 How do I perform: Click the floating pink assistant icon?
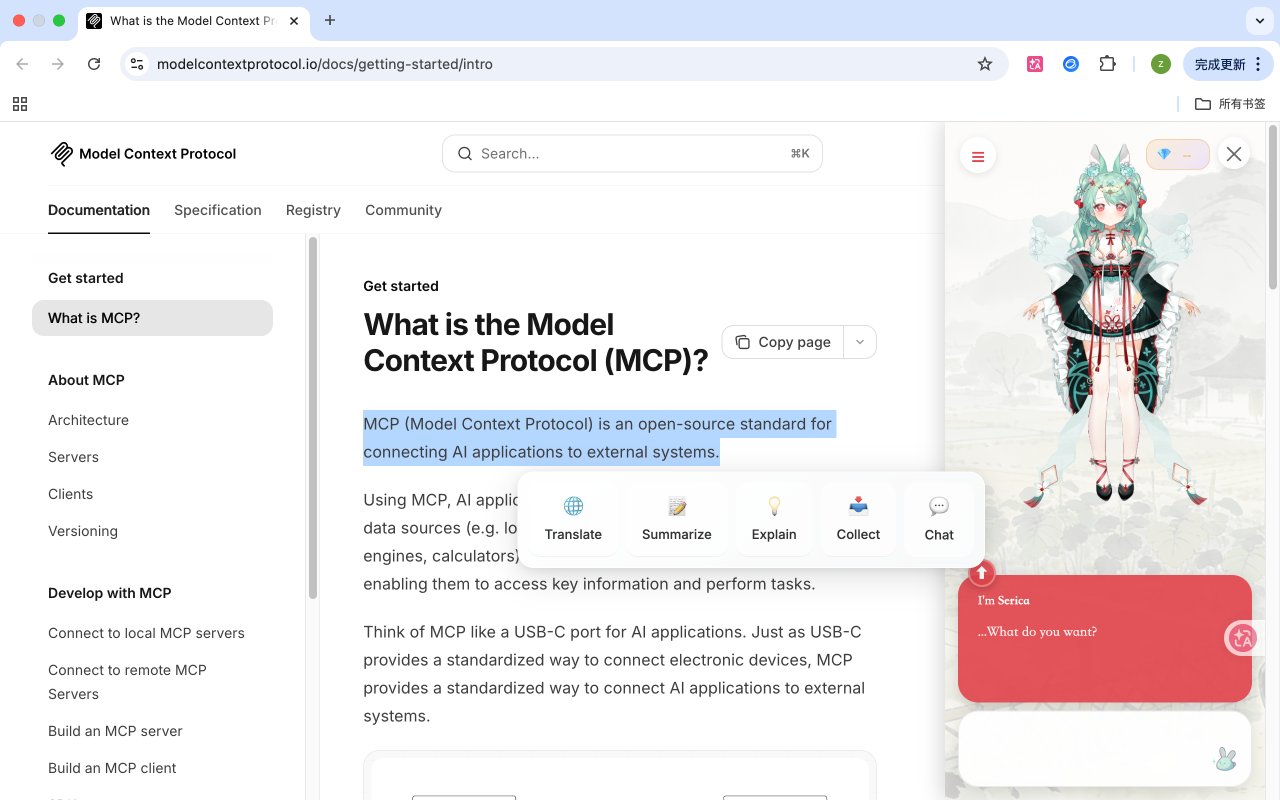tap(1242, 638)
